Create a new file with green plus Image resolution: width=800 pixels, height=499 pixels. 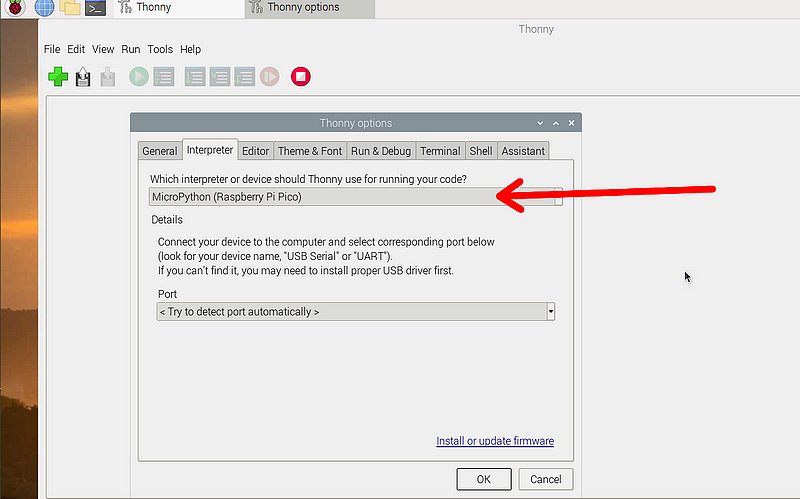point(58,77)
